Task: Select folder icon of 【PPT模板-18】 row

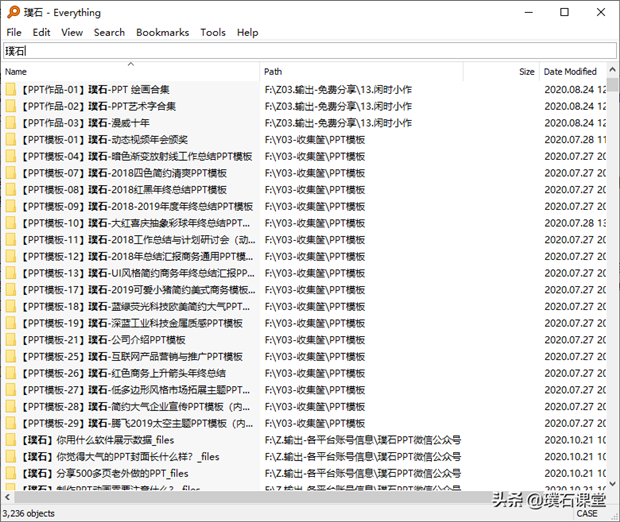Action: [11, 306]
